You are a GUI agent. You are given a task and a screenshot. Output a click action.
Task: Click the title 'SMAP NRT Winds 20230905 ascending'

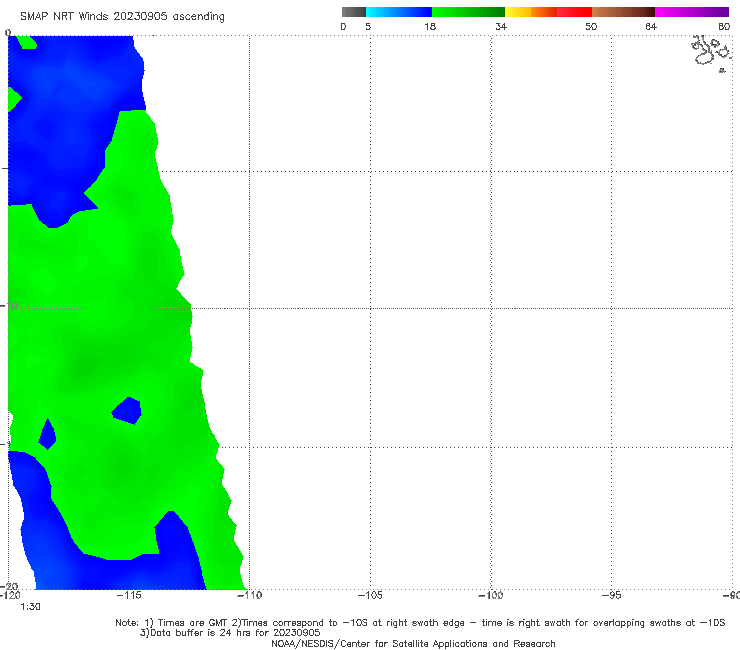[x=122, y=16]
